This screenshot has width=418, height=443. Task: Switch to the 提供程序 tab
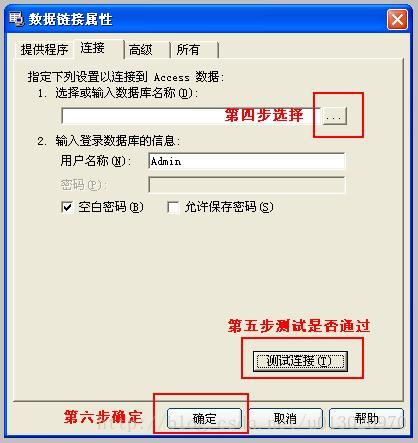[x=44, y=50]
